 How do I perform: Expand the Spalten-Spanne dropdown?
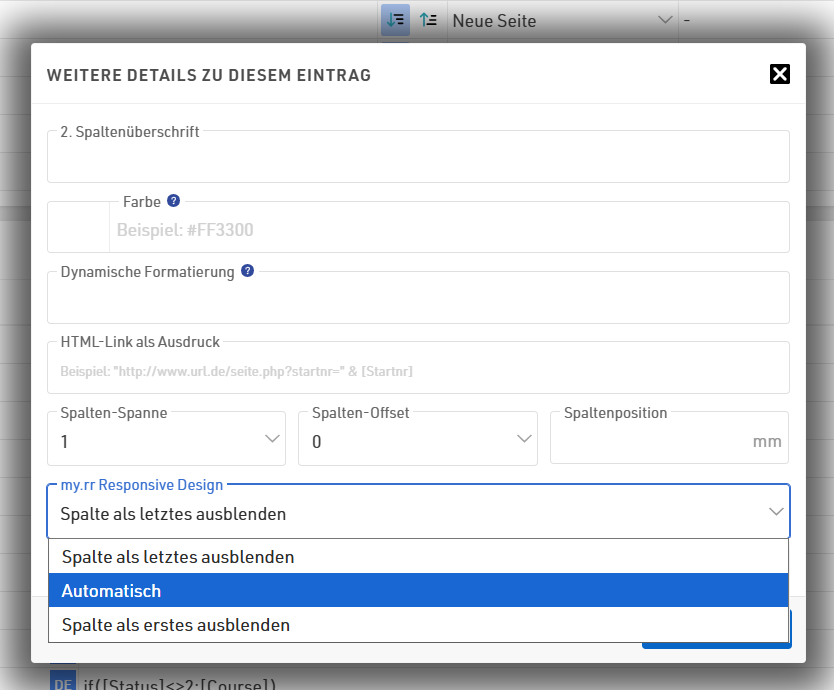coord(166,440)
